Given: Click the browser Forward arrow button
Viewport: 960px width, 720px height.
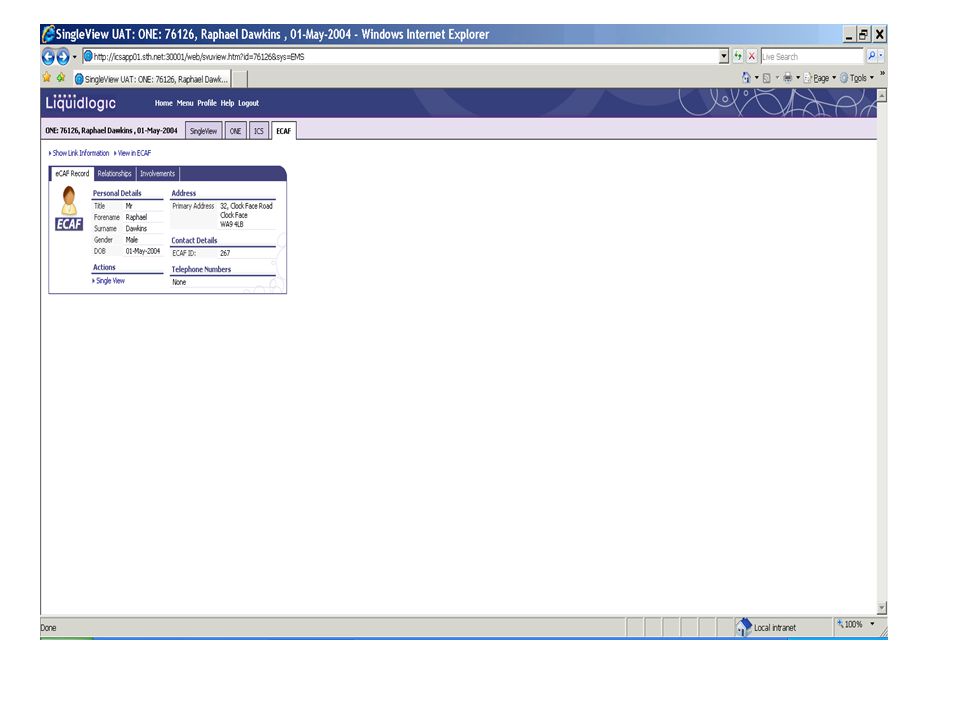Looking at the screenshot, I should [x=62, y=56].
